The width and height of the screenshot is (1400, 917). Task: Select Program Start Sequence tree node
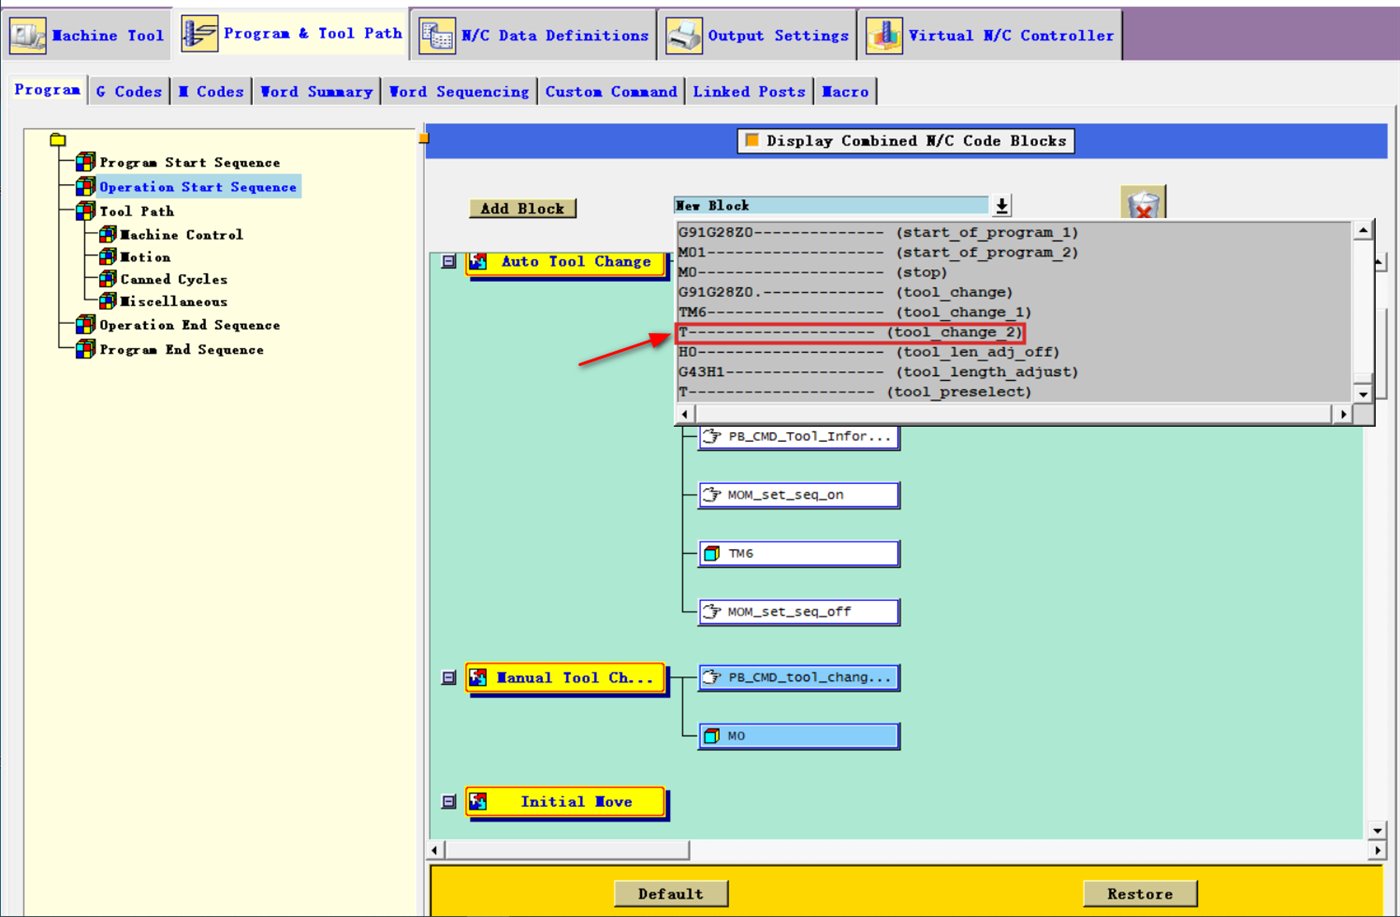point(189,162)
